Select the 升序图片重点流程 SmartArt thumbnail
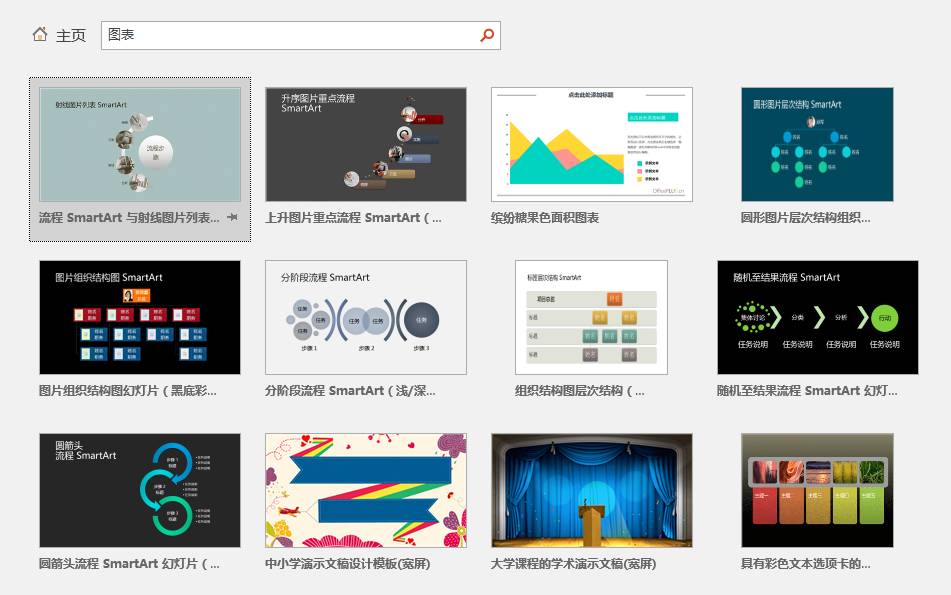The height and width of the screenshot is (595, 951). (366, 145)
